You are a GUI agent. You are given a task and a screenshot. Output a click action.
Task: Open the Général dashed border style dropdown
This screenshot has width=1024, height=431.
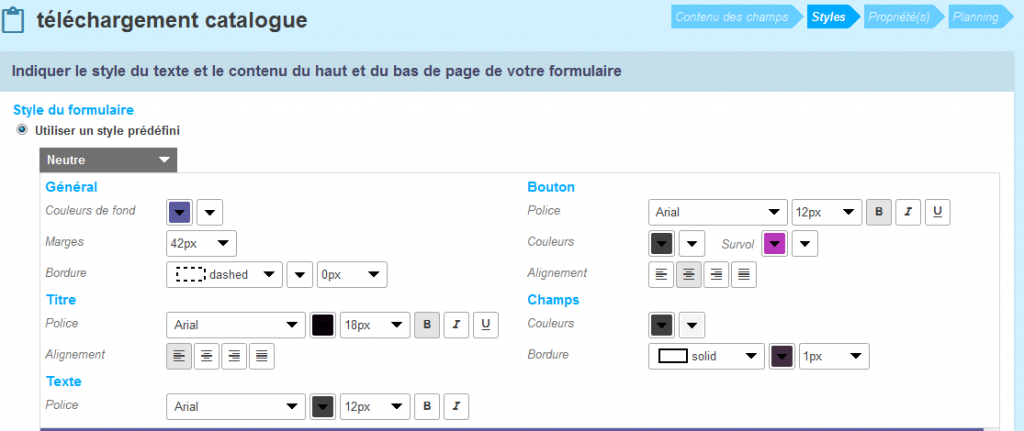225,275
